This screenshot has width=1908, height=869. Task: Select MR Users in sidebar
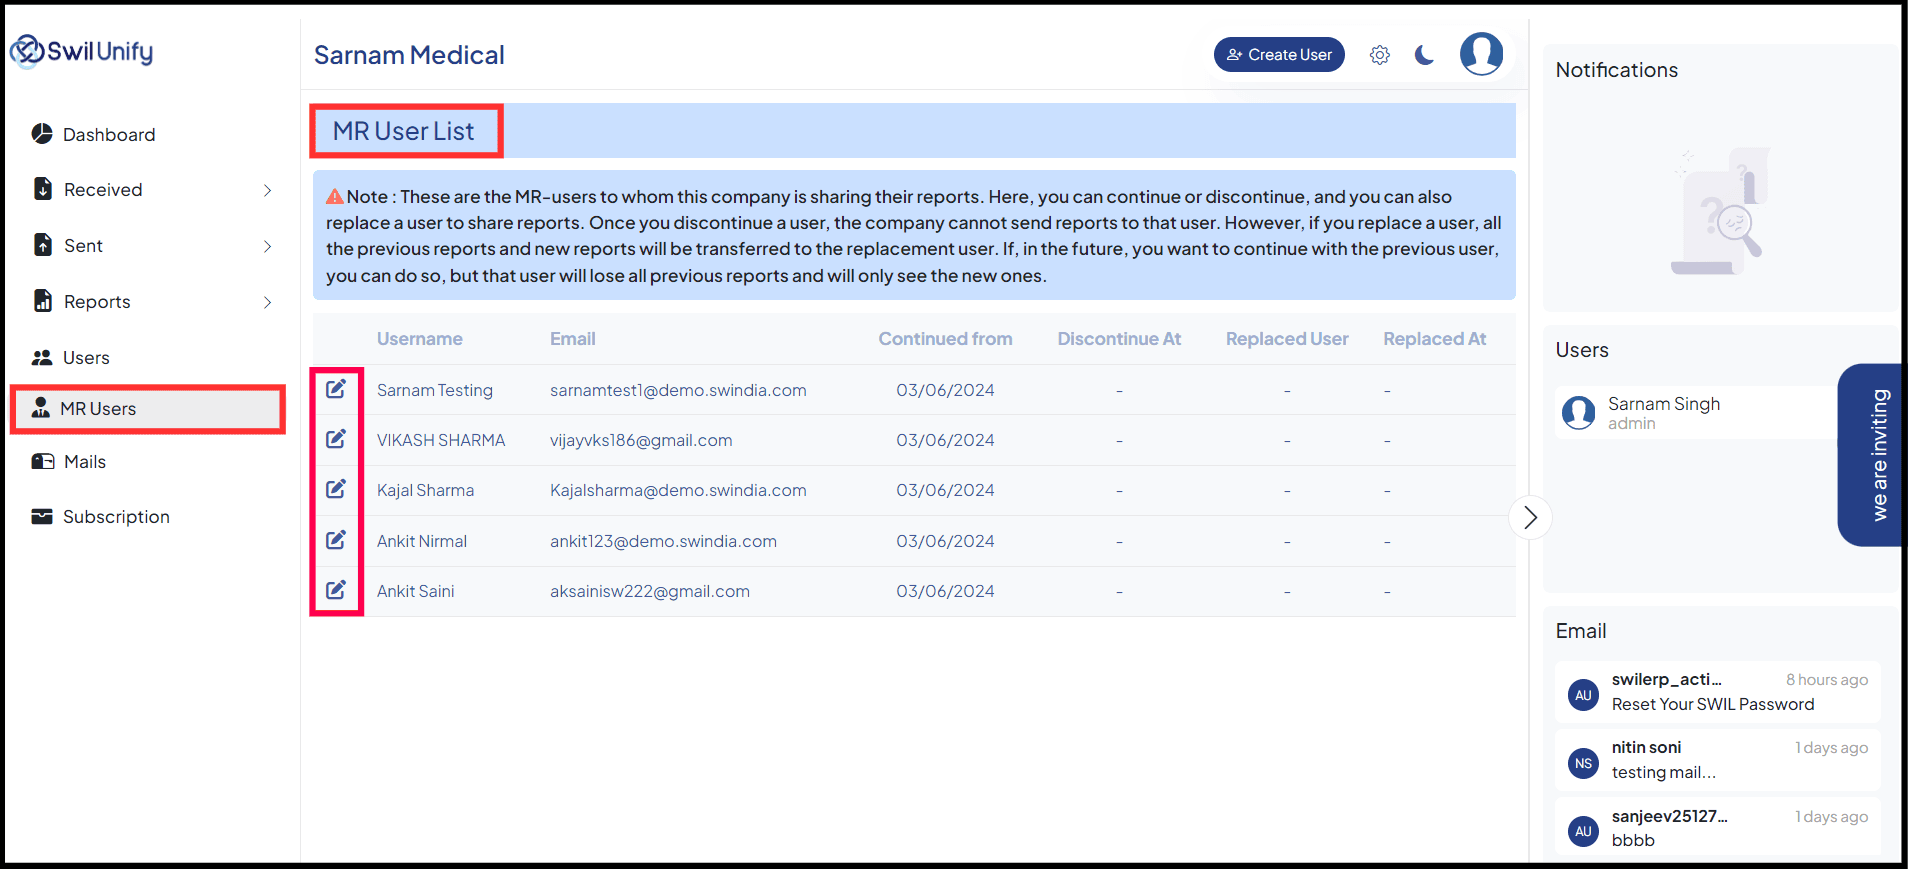pyautogui.click(x=148, y=409)
